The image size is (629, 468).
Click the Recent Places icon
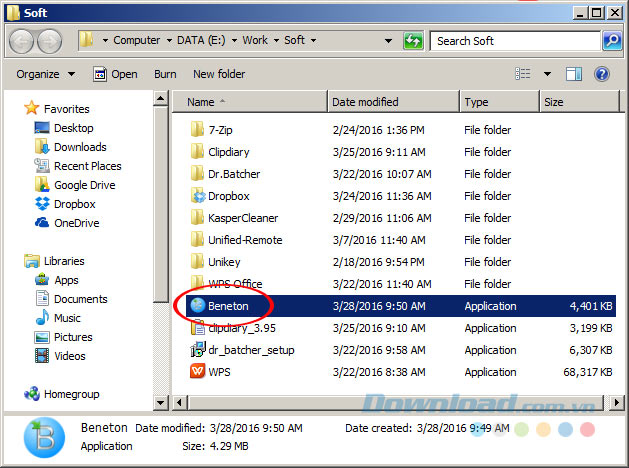tap(42, 166)
